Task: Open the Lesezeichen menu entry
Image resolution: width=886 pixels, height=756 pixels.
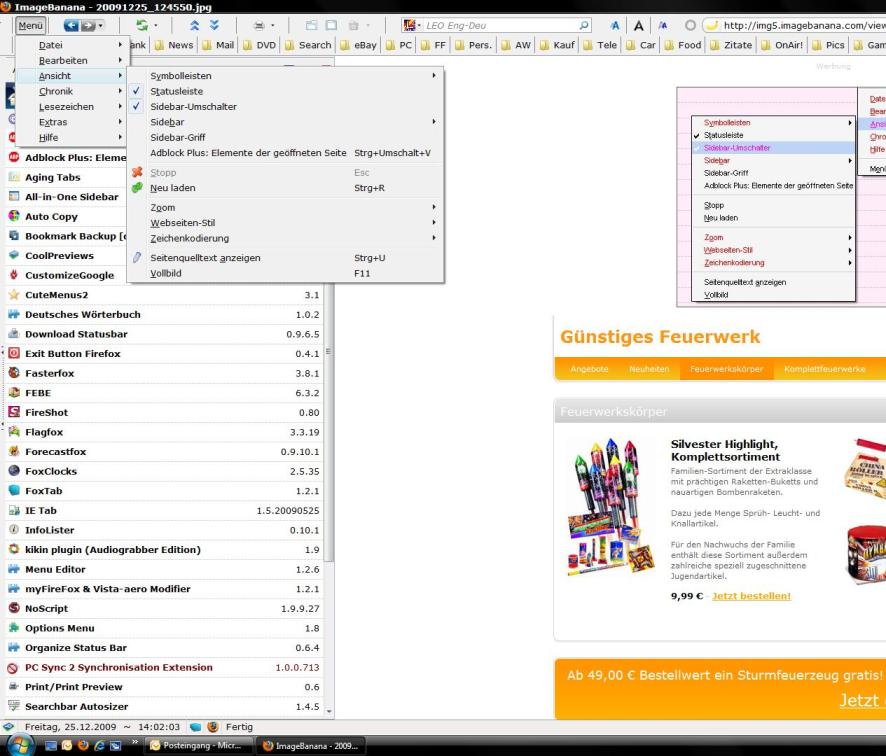Action: [x=67, y=106]
